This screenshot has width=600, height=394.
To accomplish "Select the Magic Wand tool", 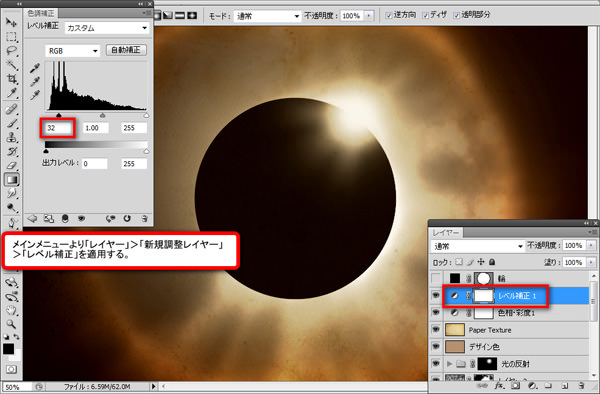I will coord(11,65).
